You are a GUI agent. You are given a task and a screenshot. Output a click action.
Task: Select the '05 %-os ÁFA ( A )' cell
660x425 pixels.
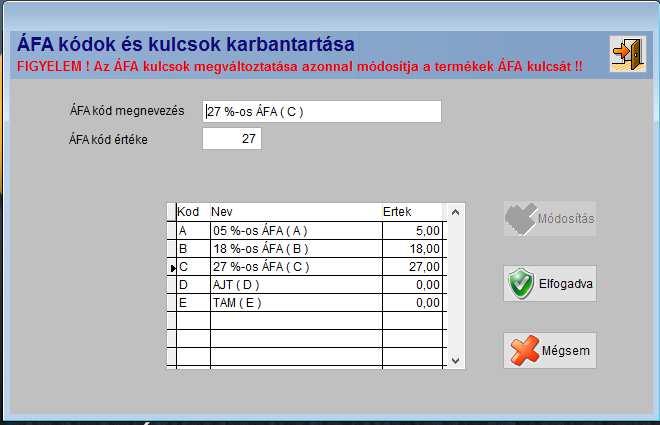pos(296,231)
